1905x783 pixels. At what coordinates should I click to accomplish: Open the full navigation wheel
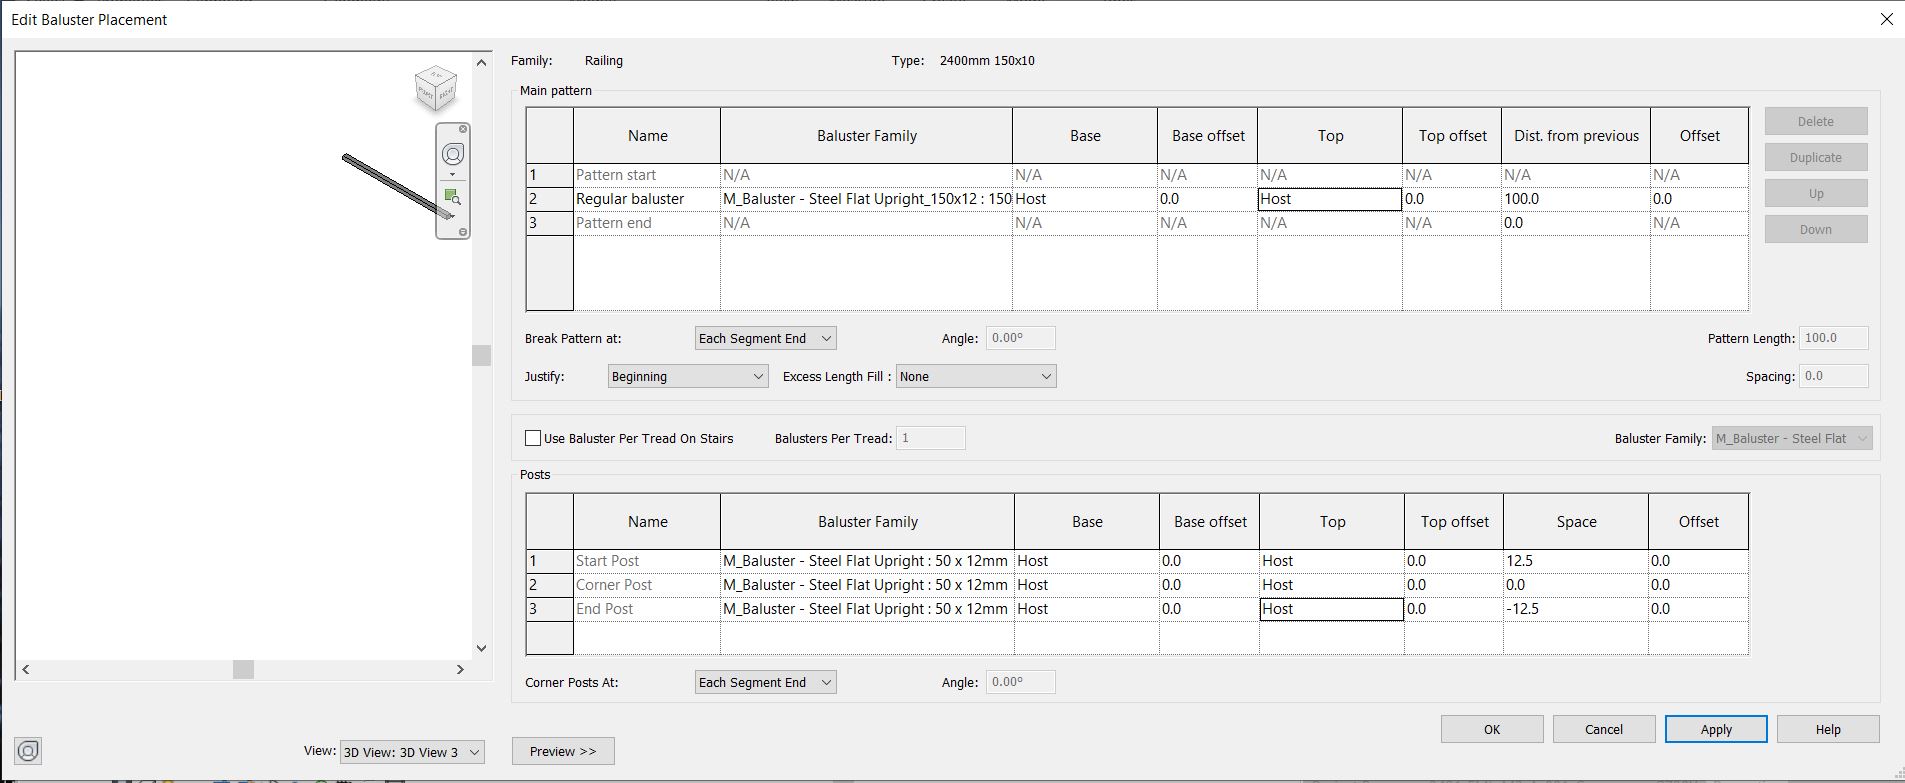coord(453,154)
